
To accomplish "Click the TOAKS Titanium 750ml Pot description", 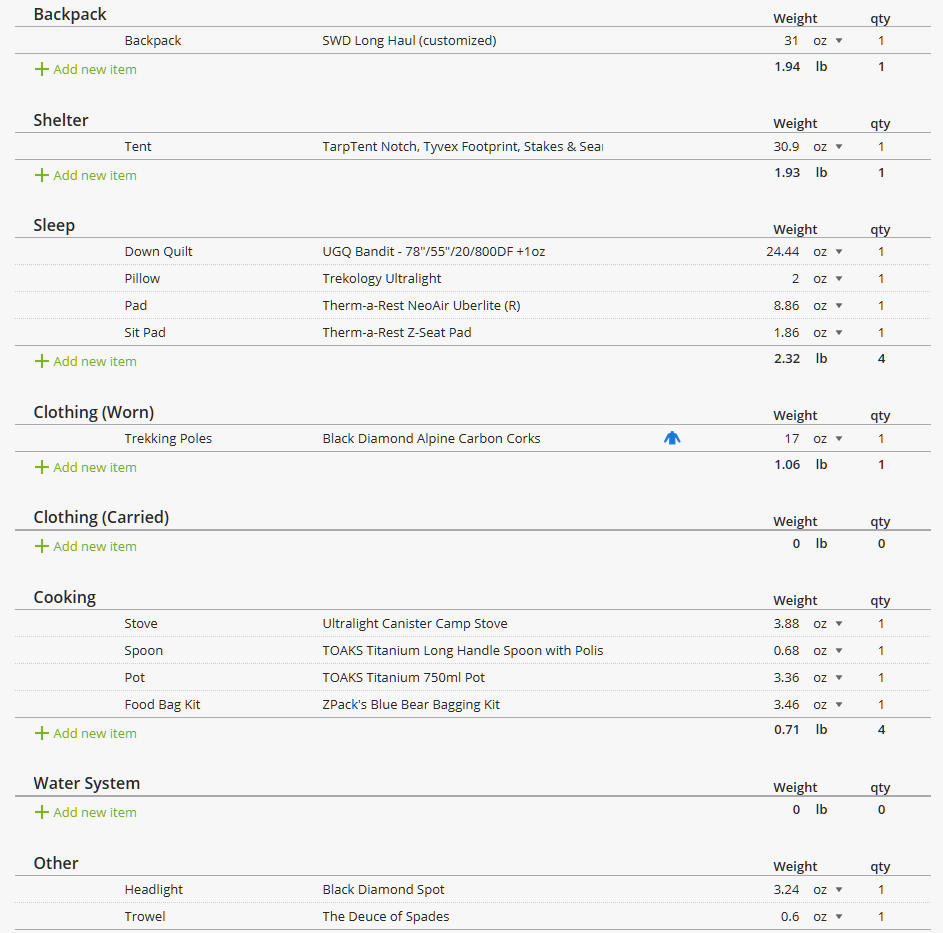I will click(404, 678).
